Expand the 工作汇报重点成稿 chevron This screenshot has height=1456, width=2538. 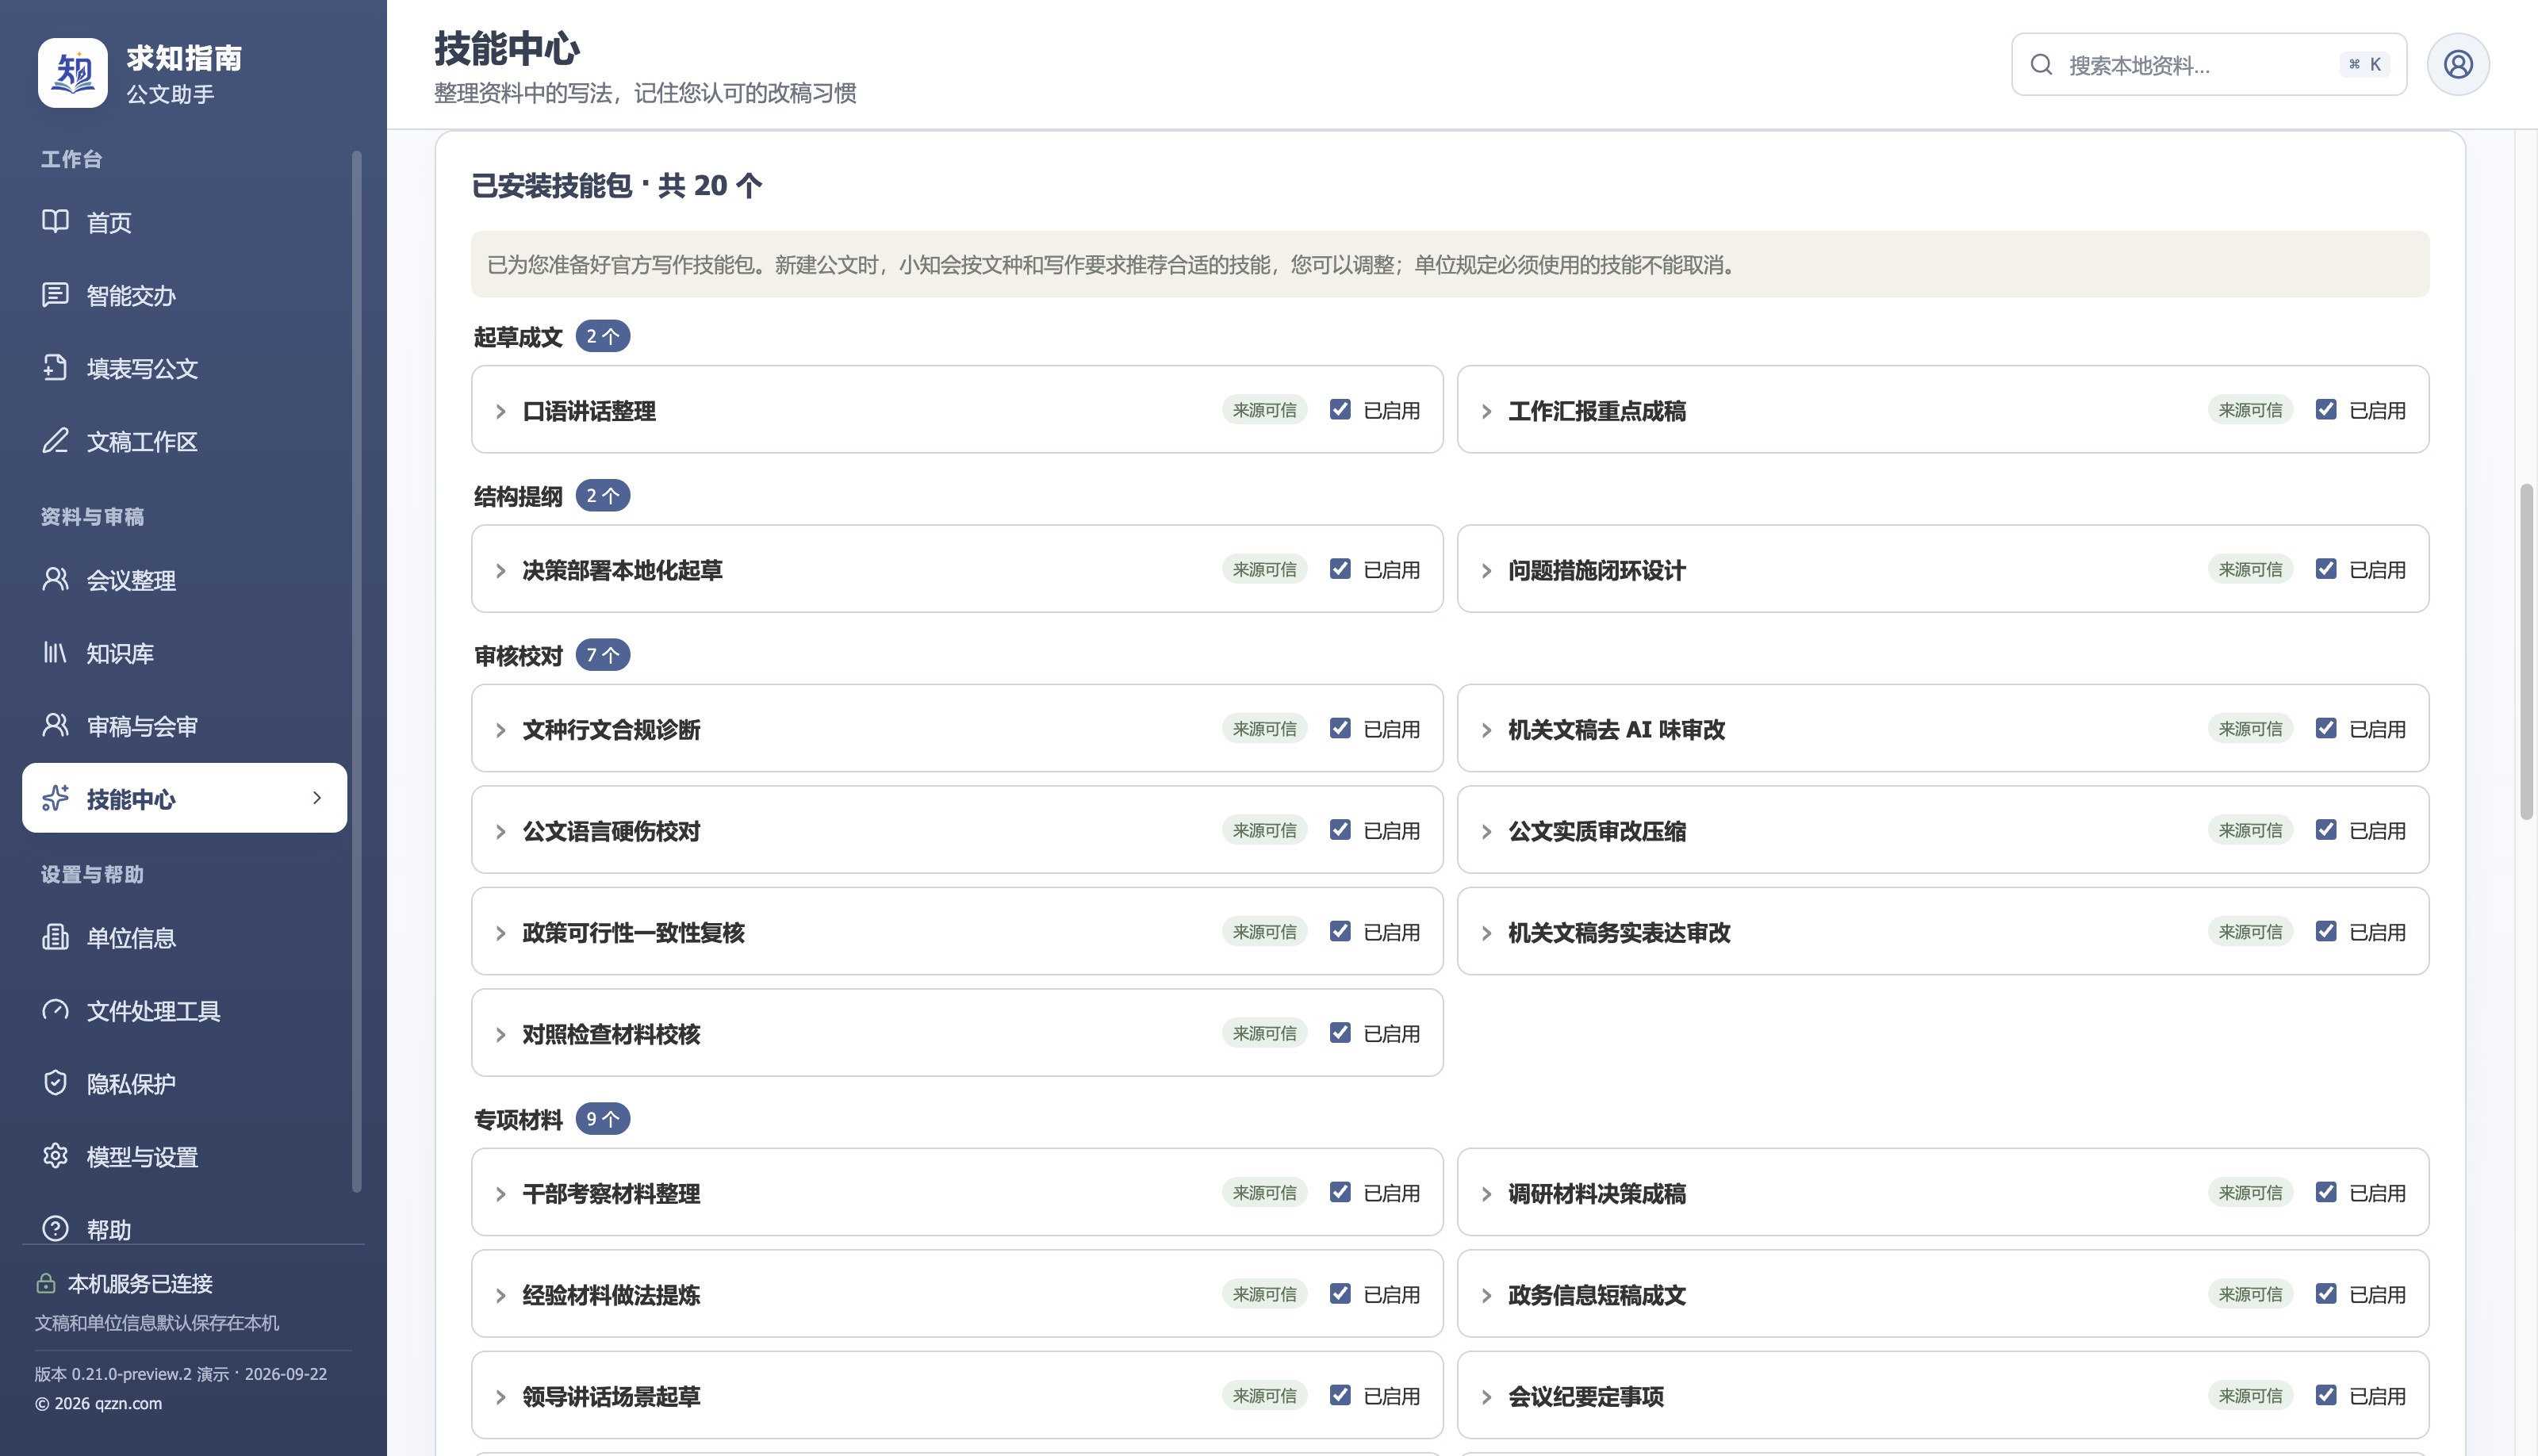(1487, 411)
